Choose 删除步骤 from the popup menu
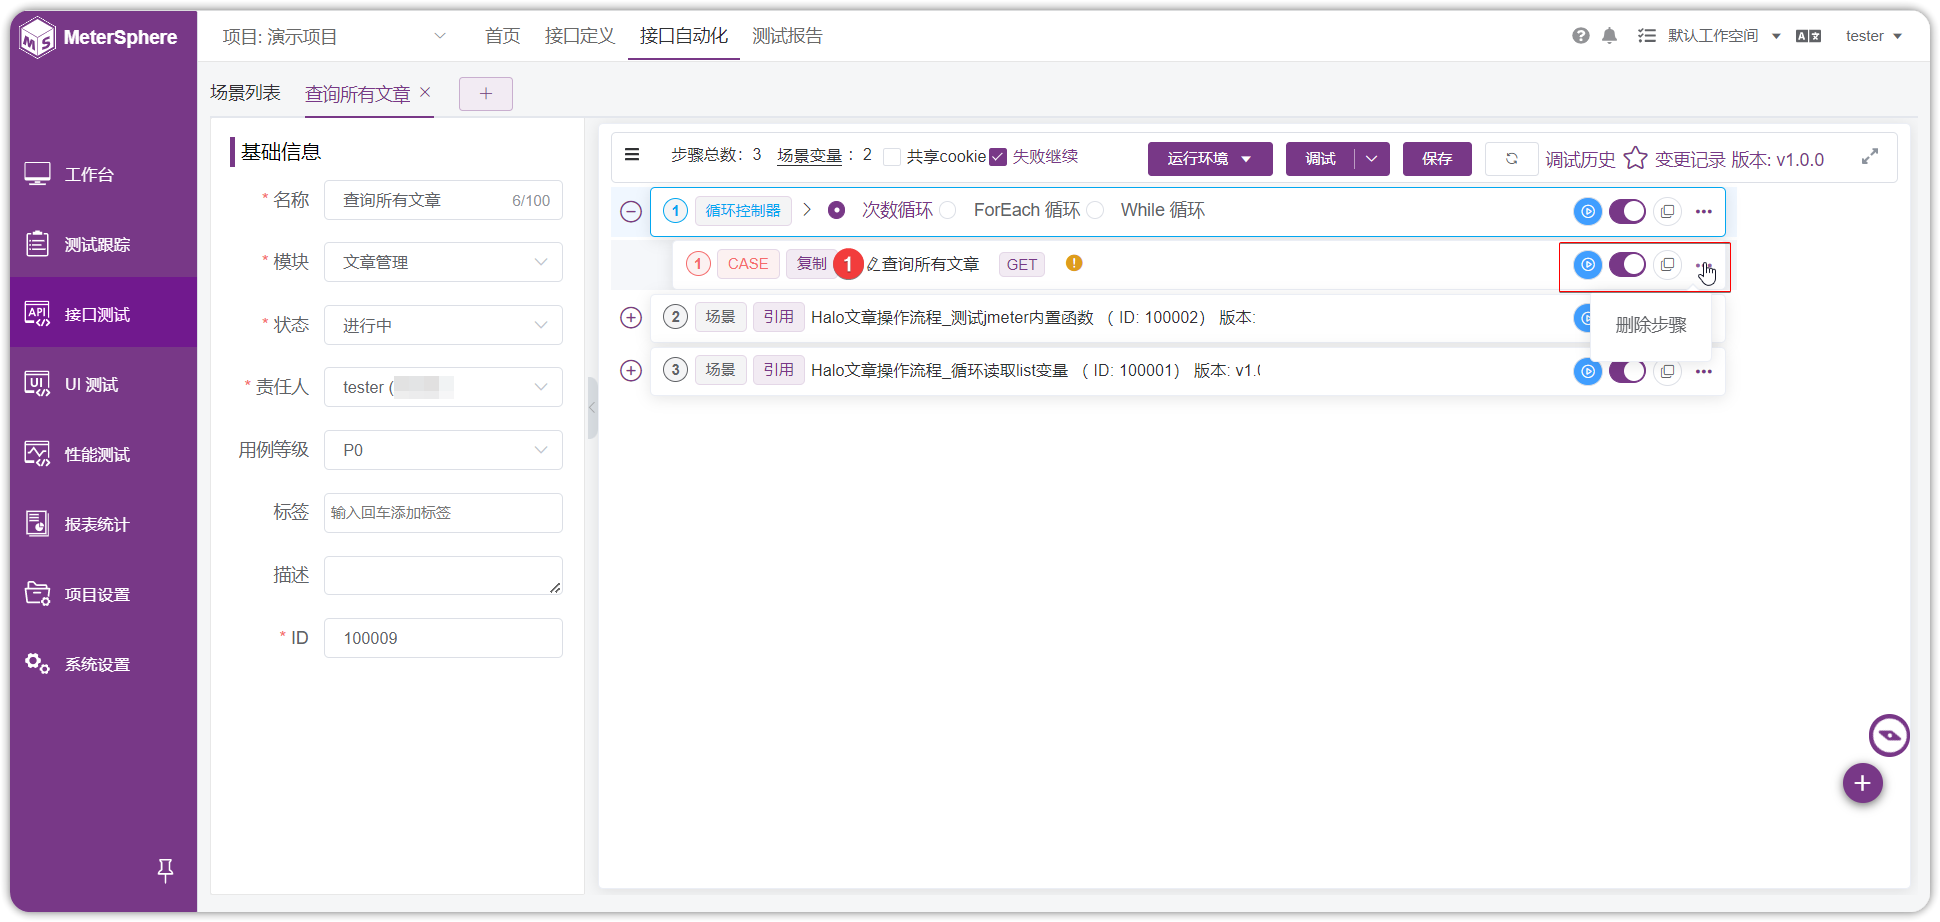1940x922 pixels. click(1651, 325)
